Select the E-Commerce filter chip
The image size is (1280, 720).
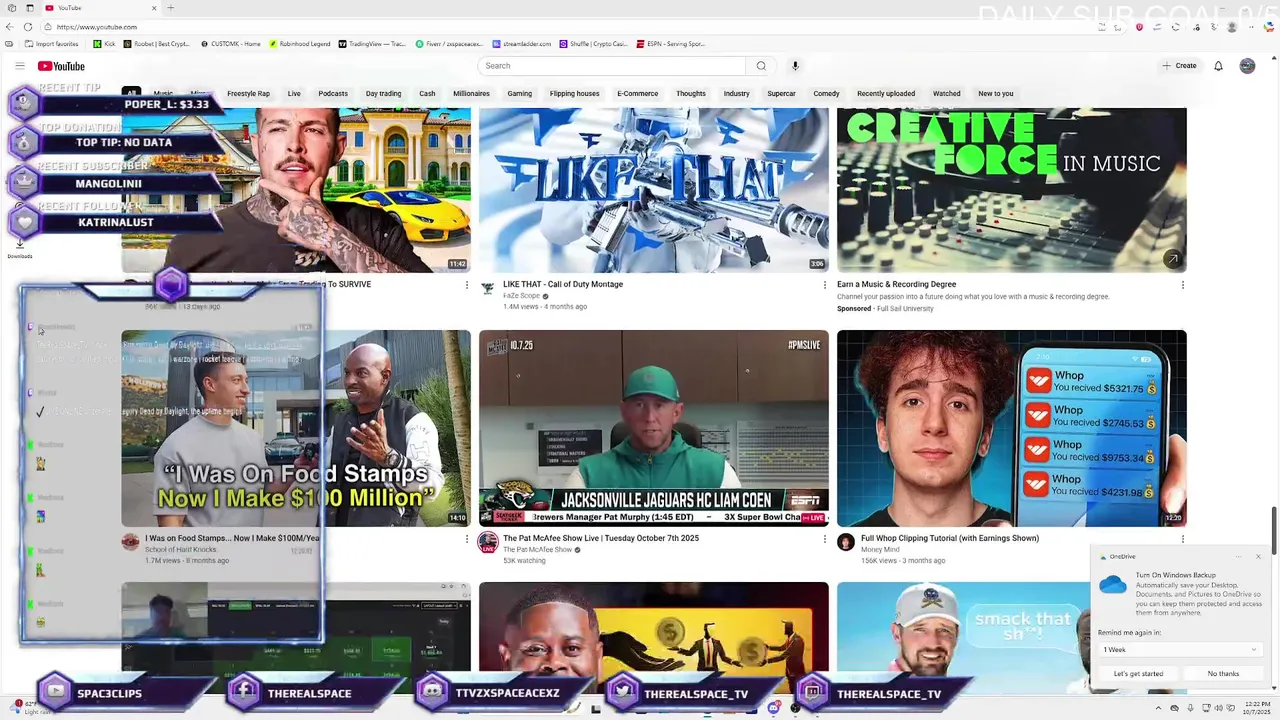click(637, 94)
